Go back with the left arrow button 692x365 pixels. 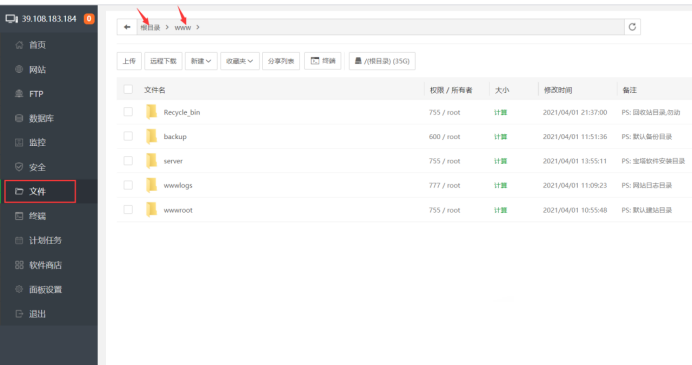click(x=127, y=27)
